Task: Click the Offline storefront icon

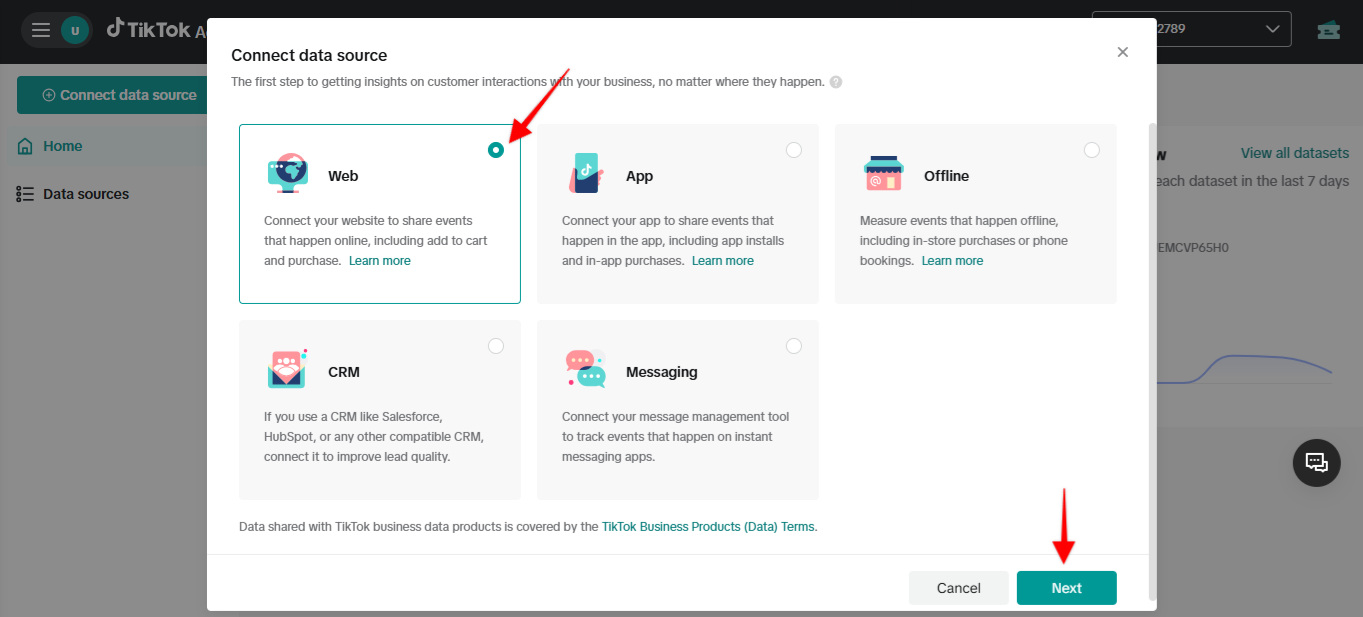Action: click(883, 173)
